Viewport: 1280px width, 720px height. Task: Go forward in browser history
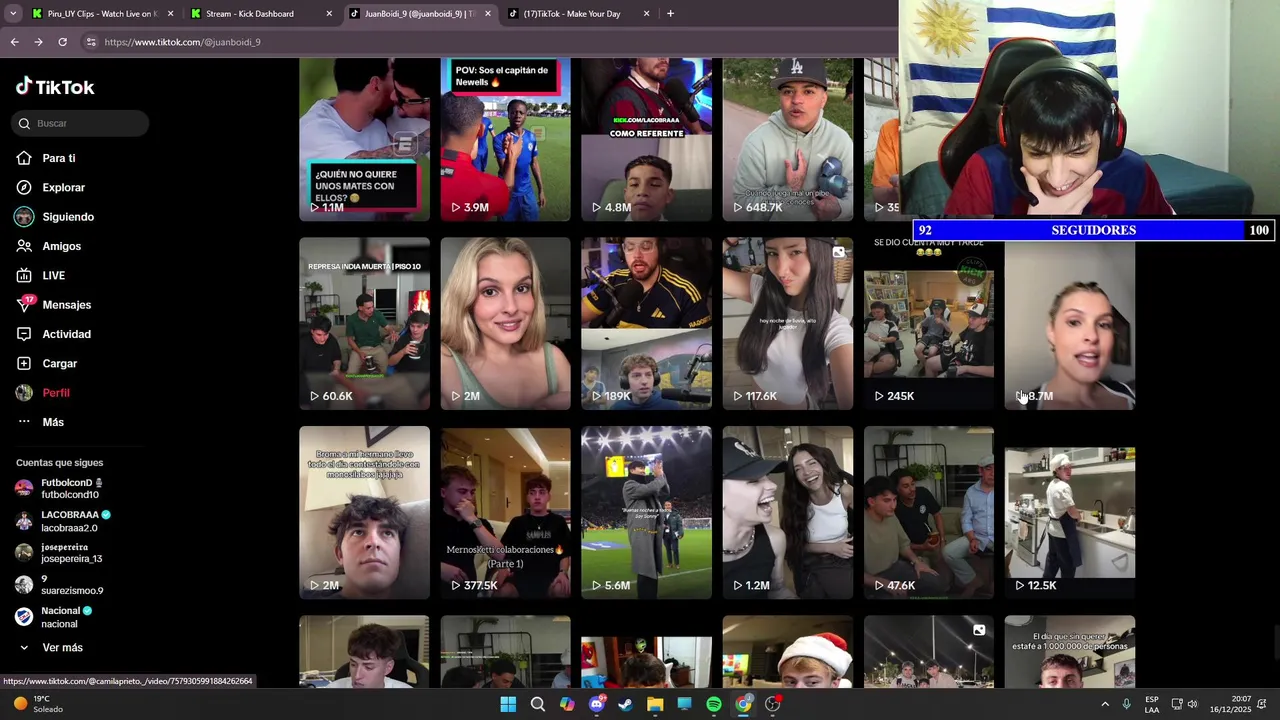pyautogui.click(x=38, y=42)
